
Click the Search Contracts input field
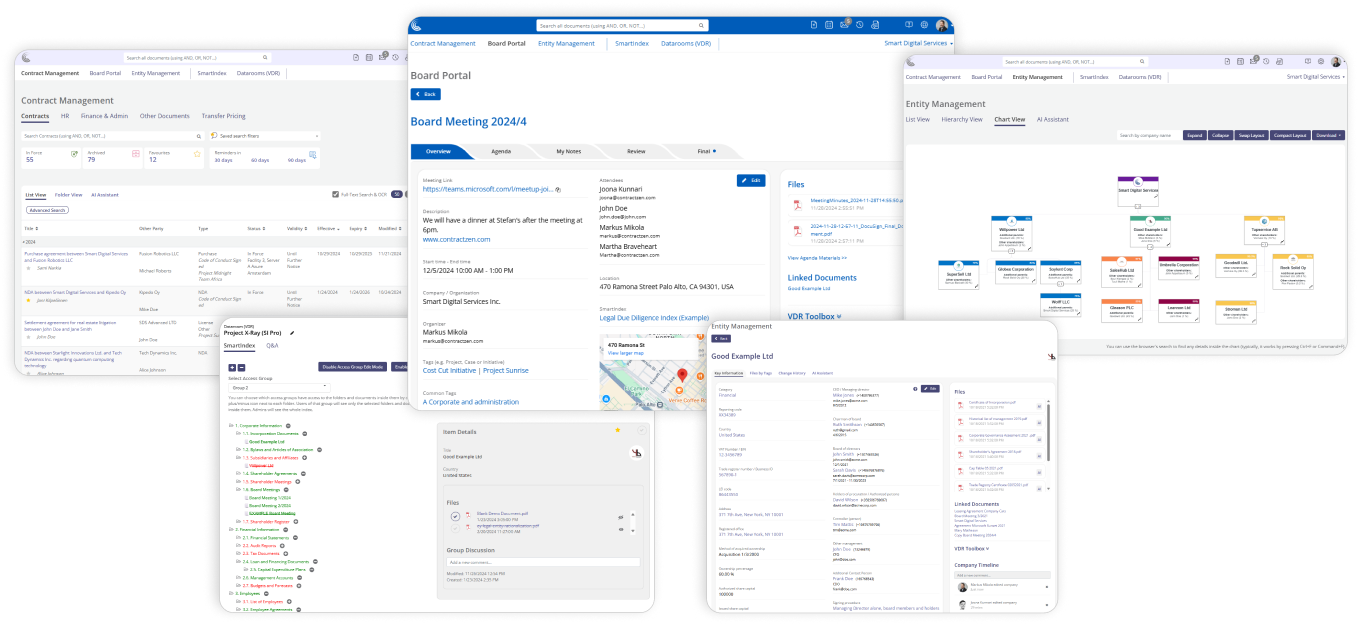click(x=111, y=135)
